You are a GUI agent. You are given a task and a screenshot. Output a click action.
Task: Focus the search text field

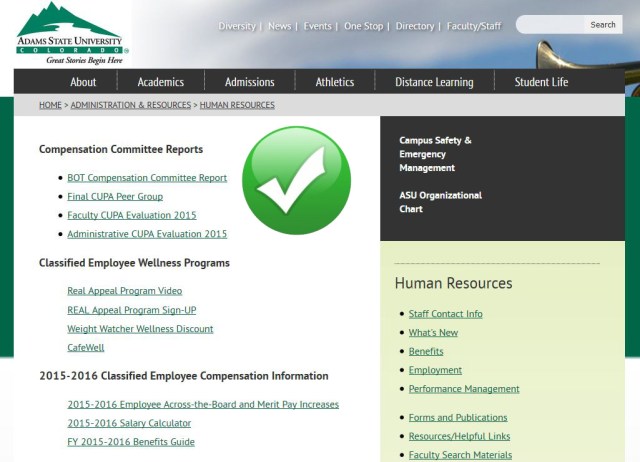pos(552,25)
